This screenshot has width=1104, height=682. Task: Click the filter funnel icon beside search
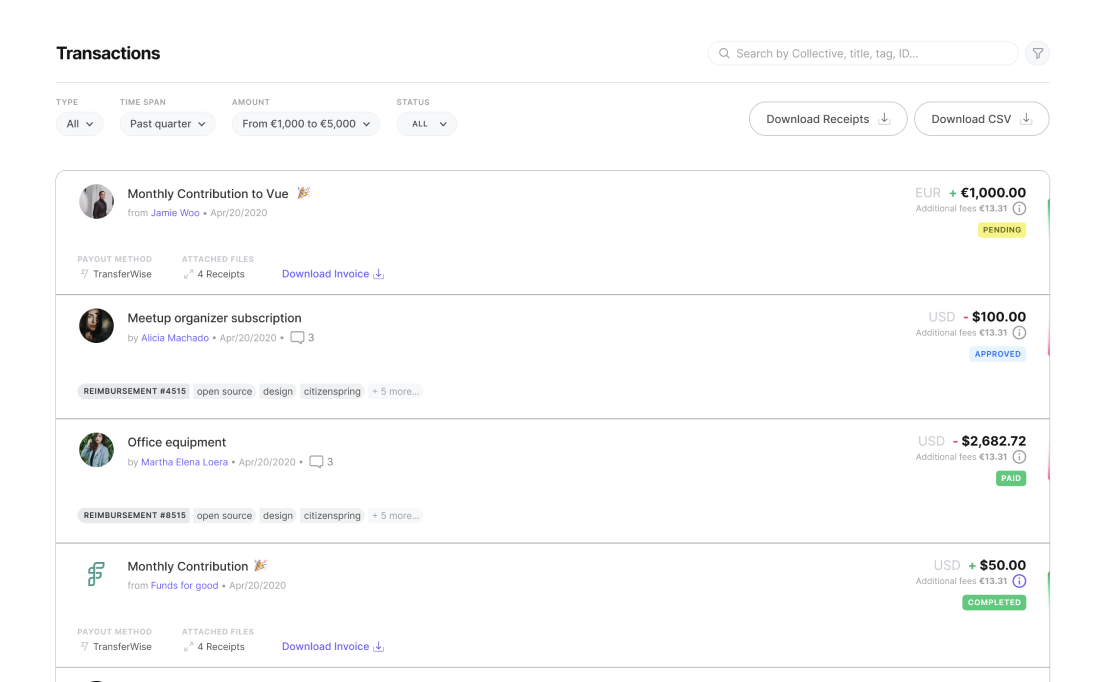point(1038,54)
